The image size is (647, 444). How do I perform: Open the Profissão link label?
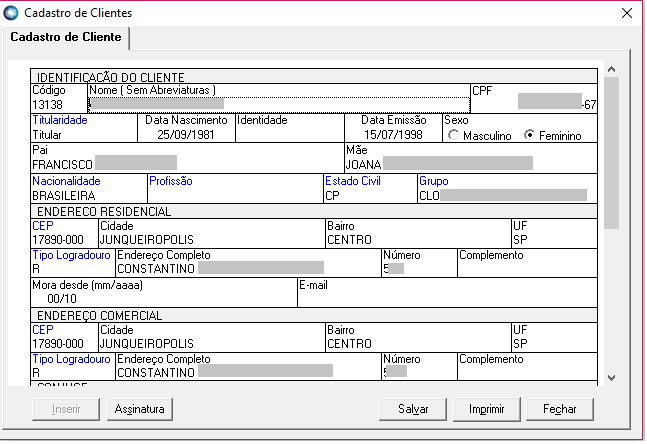tap(171, 181)
